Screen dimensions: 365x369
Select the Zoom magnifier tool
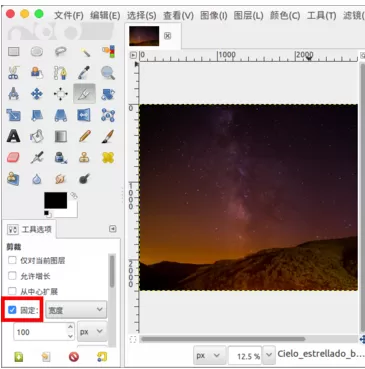108,73
